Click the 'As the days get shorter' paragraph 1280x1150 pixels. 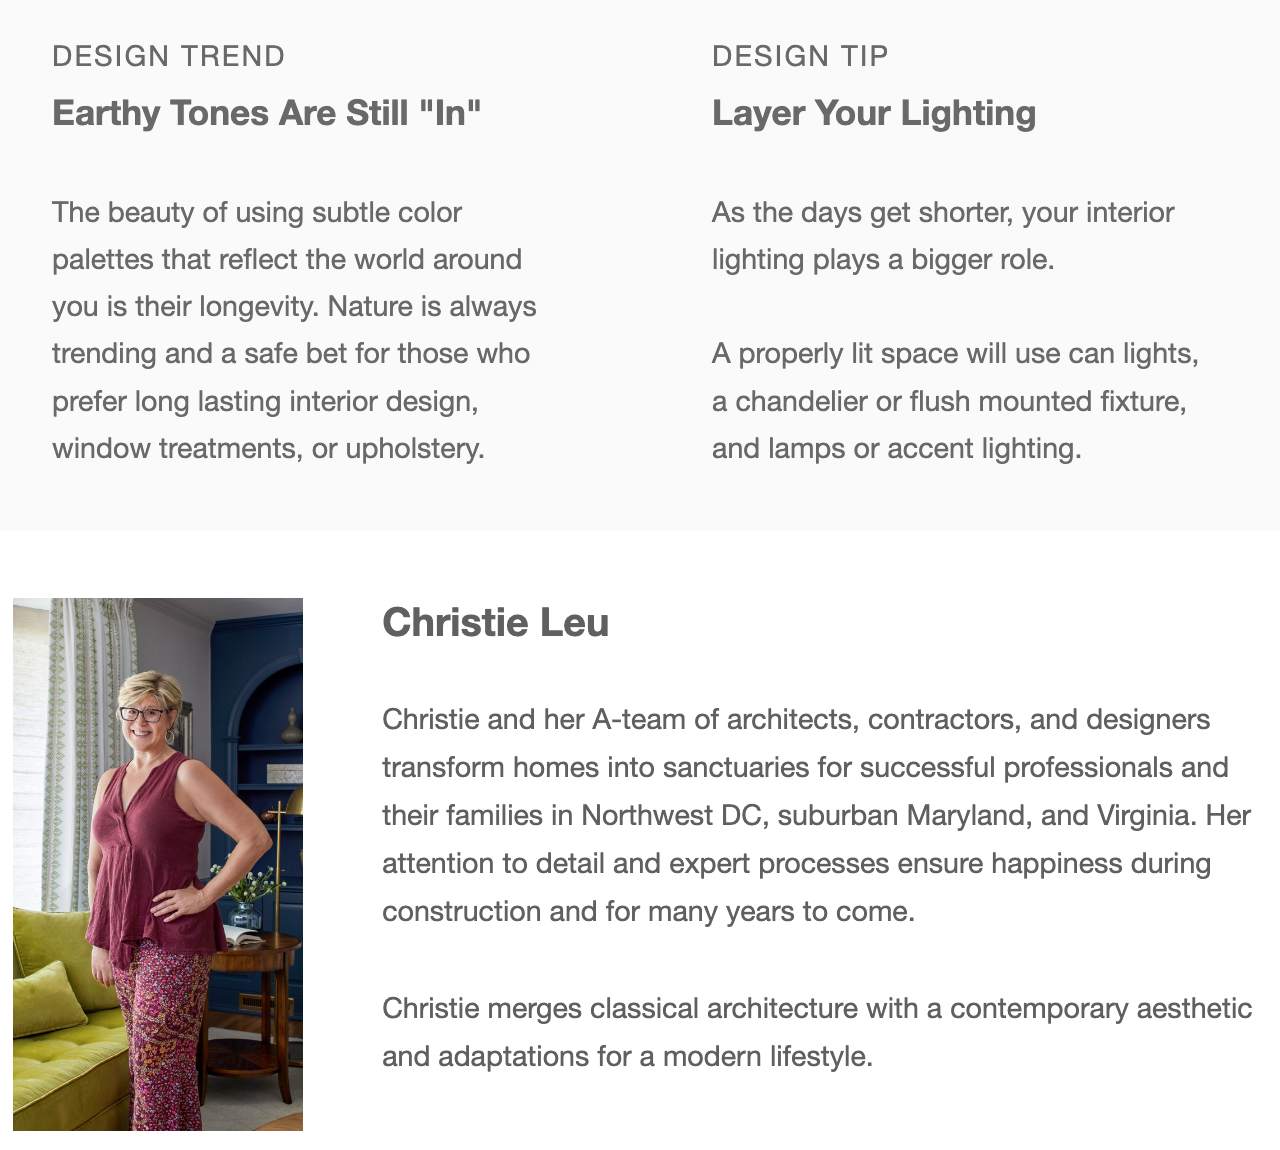(x=943, y=236)
